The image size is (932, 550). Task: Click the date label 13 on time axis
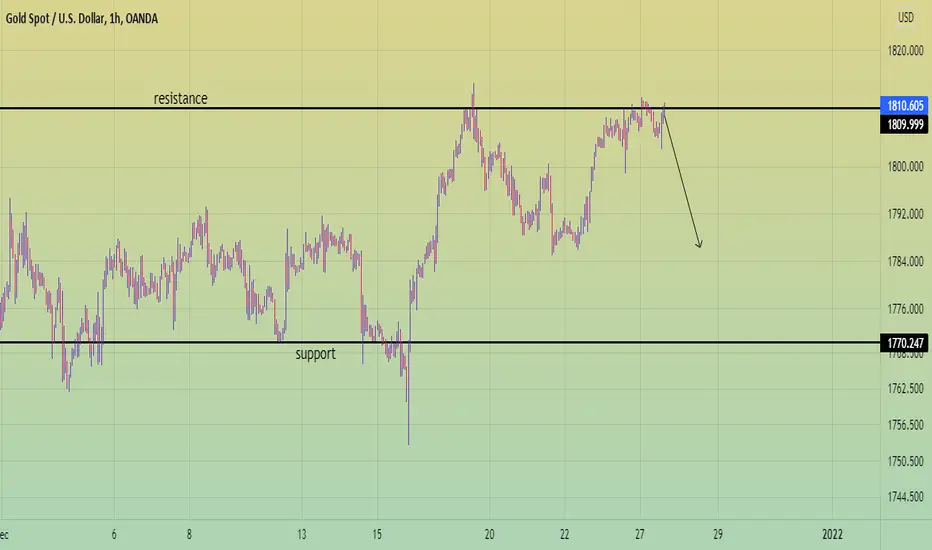tap(302, 535)
